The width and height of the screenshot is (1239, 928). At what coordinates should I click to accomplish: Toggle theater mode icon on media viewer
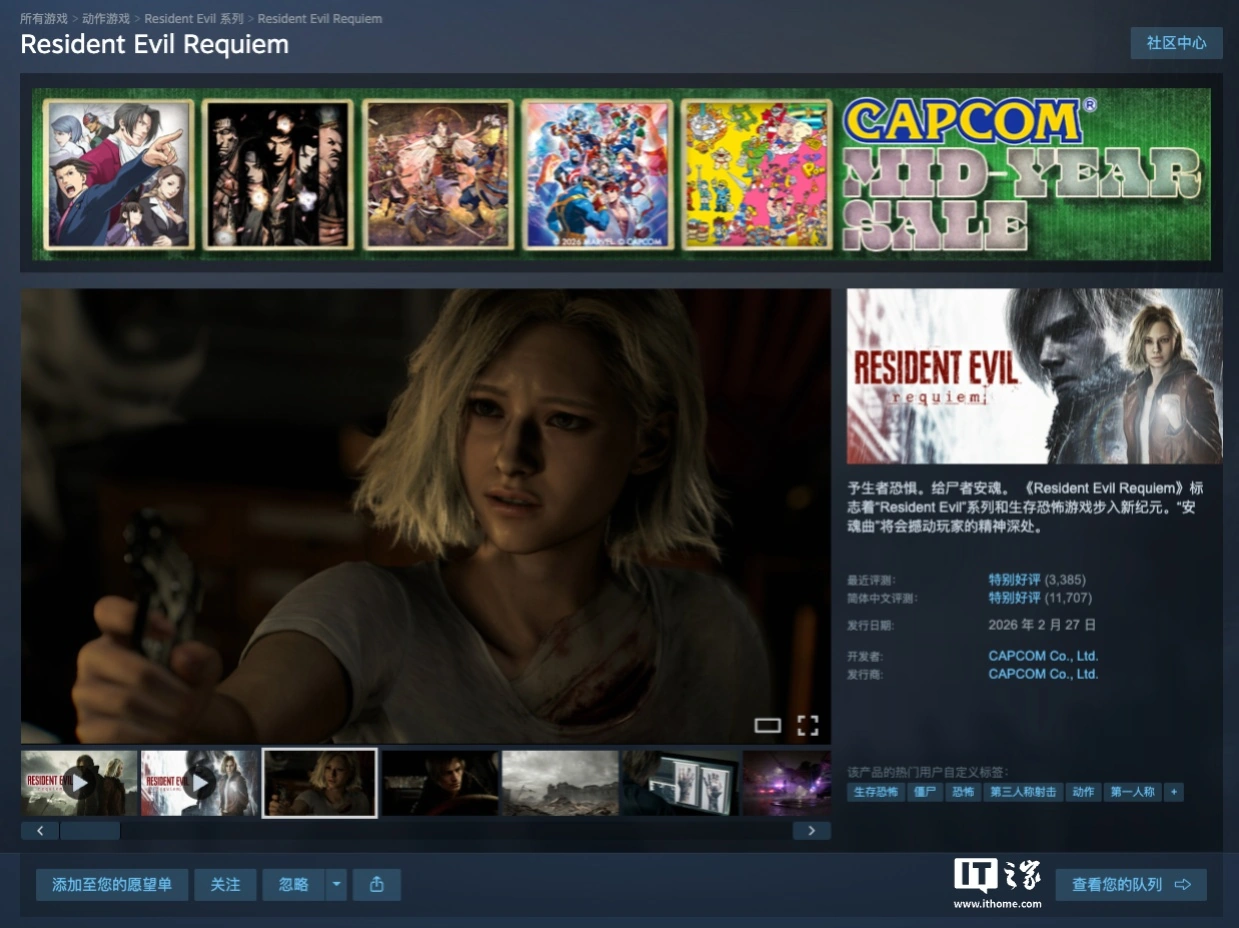[767, 726]
